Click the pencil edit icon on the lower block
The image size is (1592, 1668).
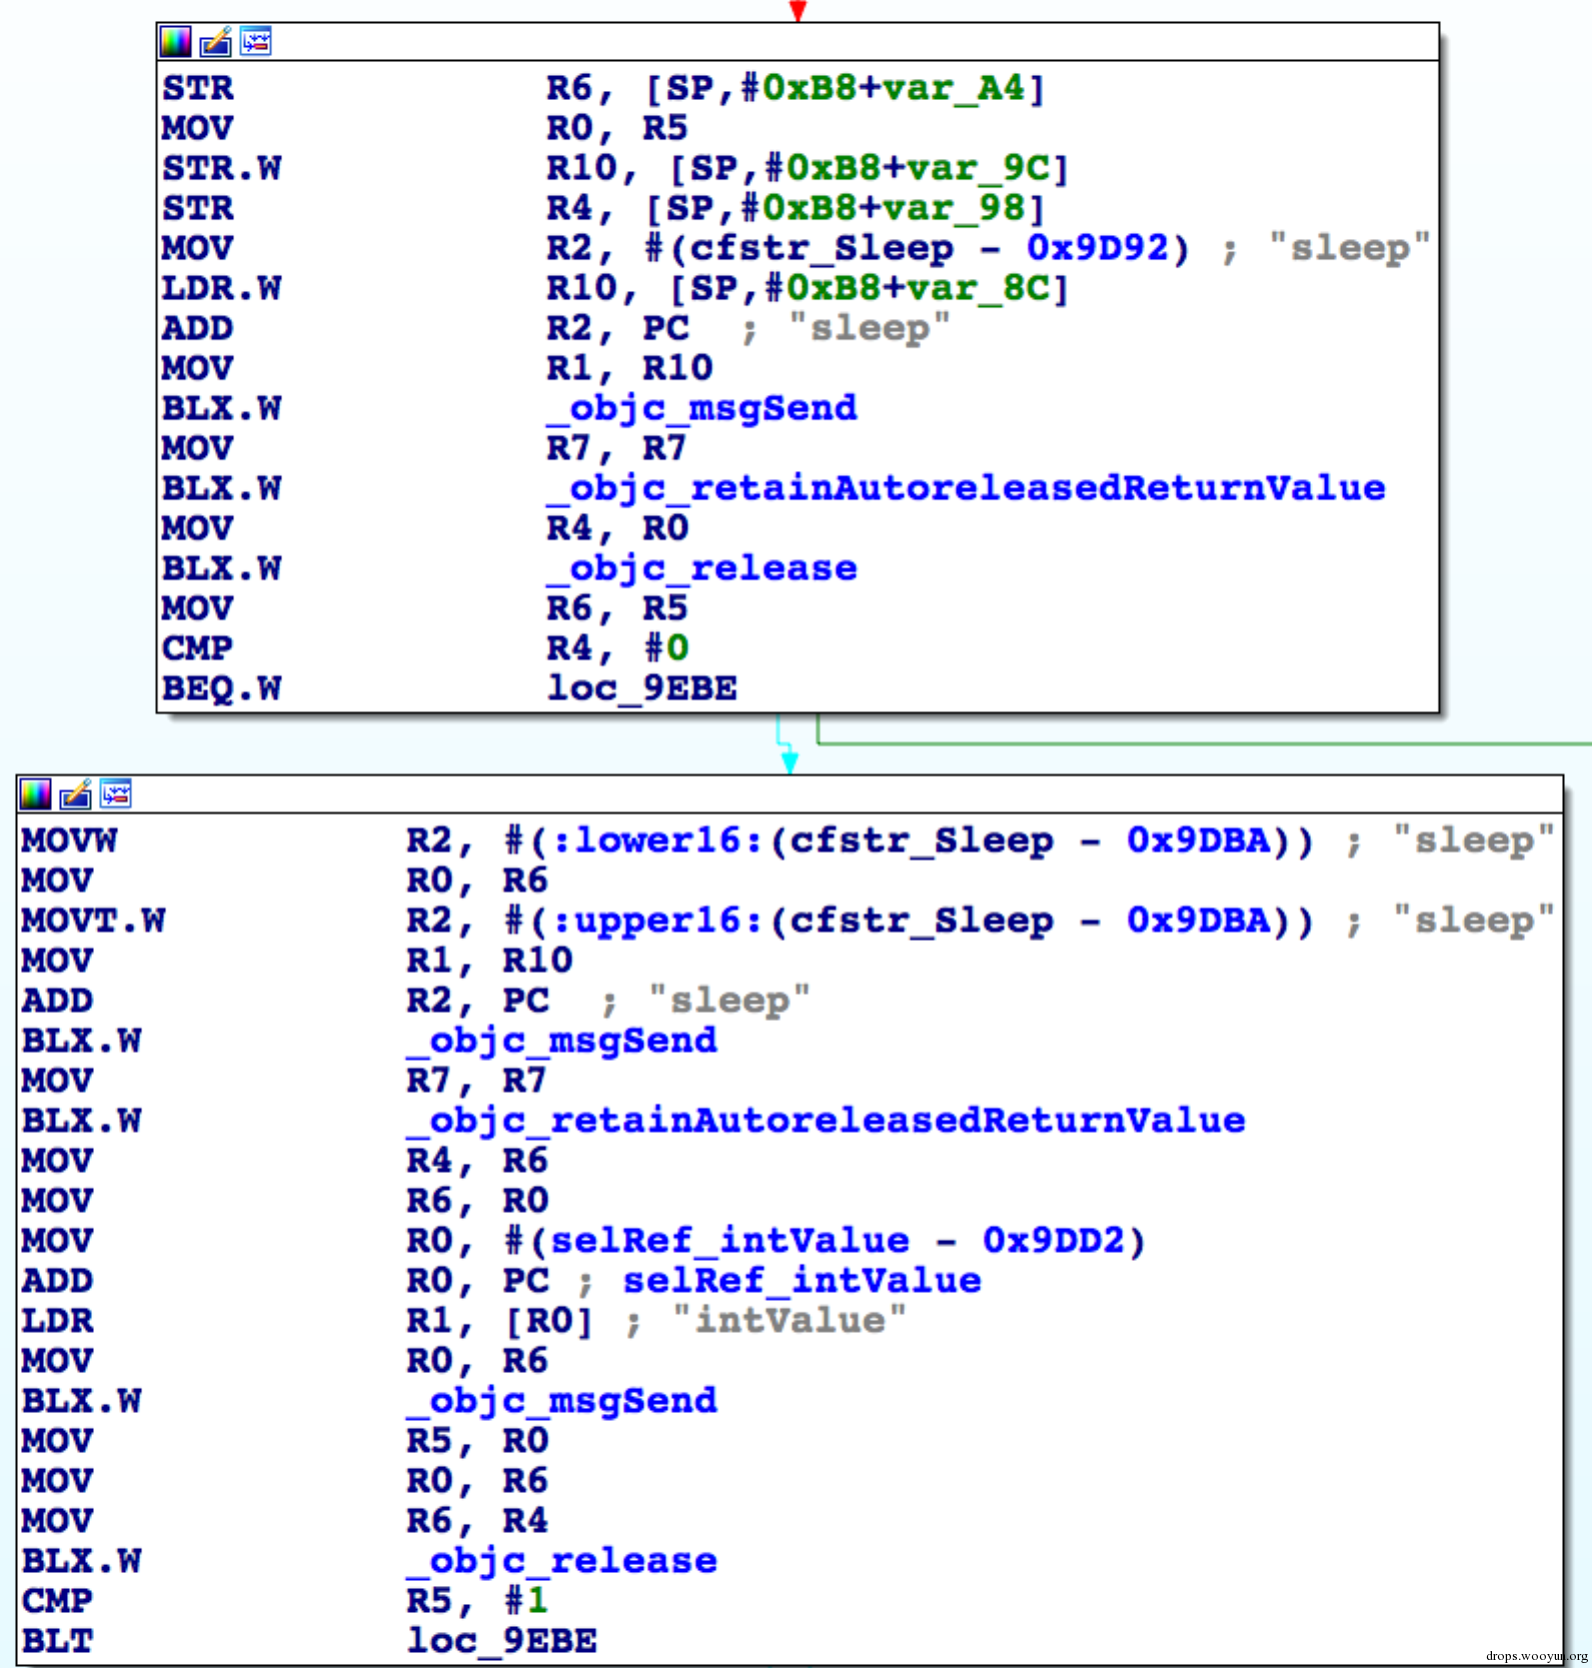tap(75, 795)
